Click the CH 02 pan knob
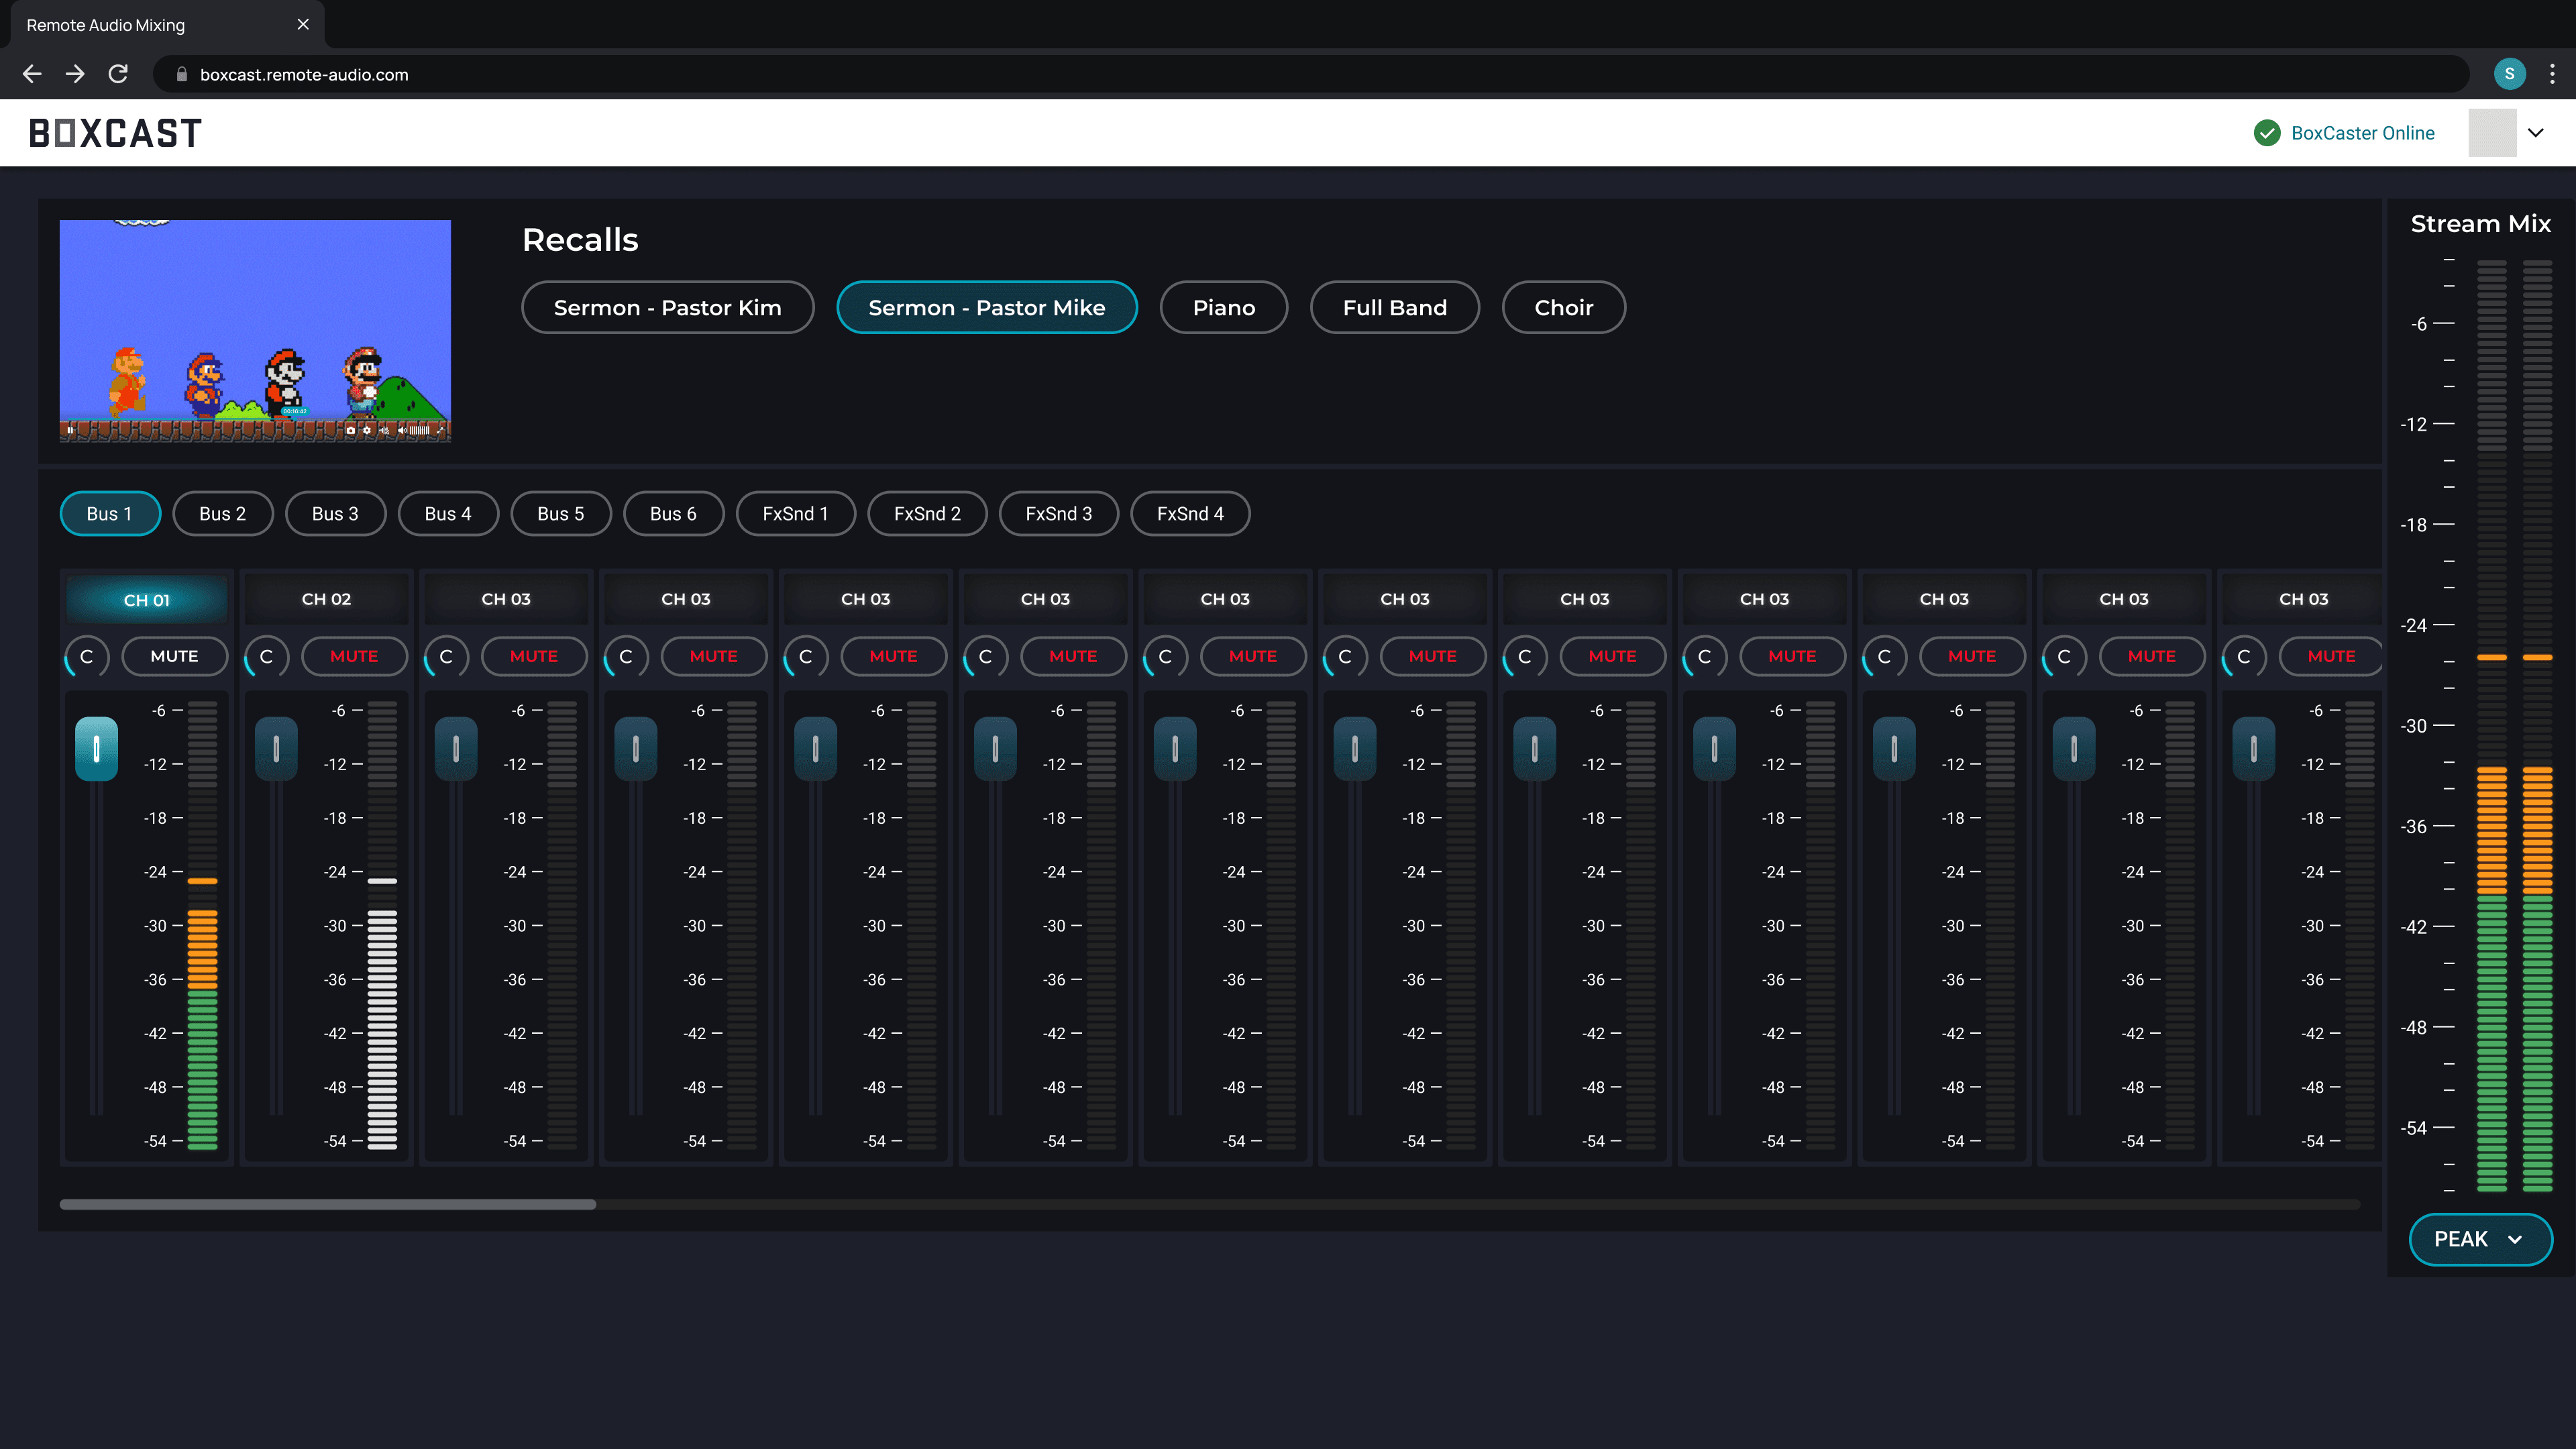 coord(267,657)
